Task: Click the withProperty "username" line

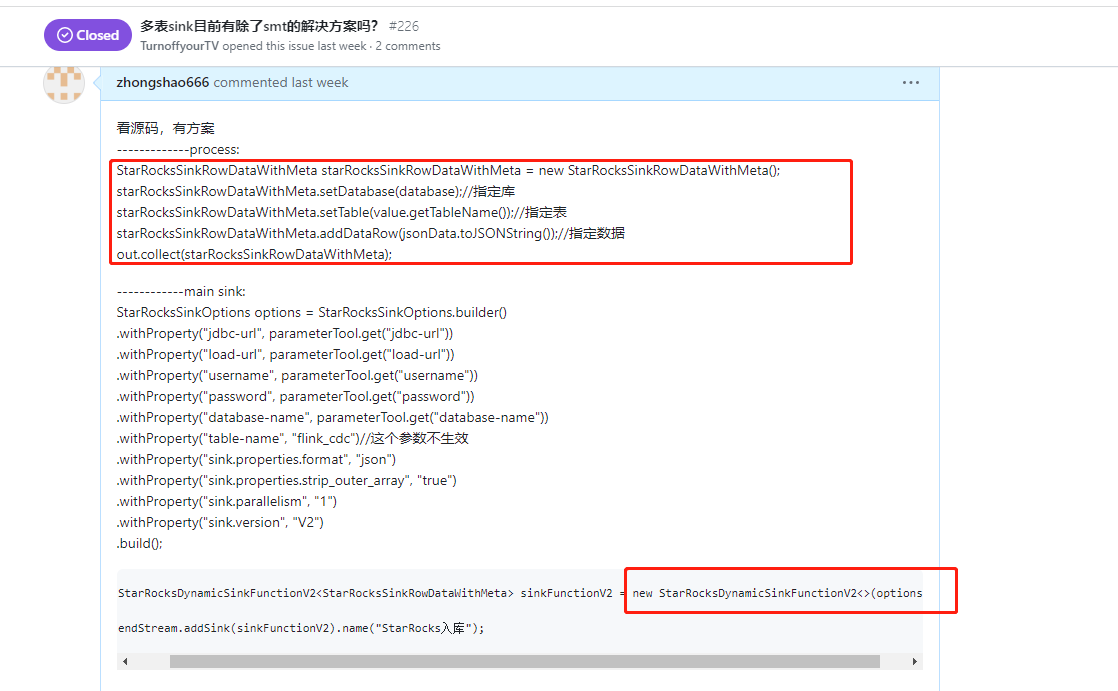Action: click(x=297, y=376)
